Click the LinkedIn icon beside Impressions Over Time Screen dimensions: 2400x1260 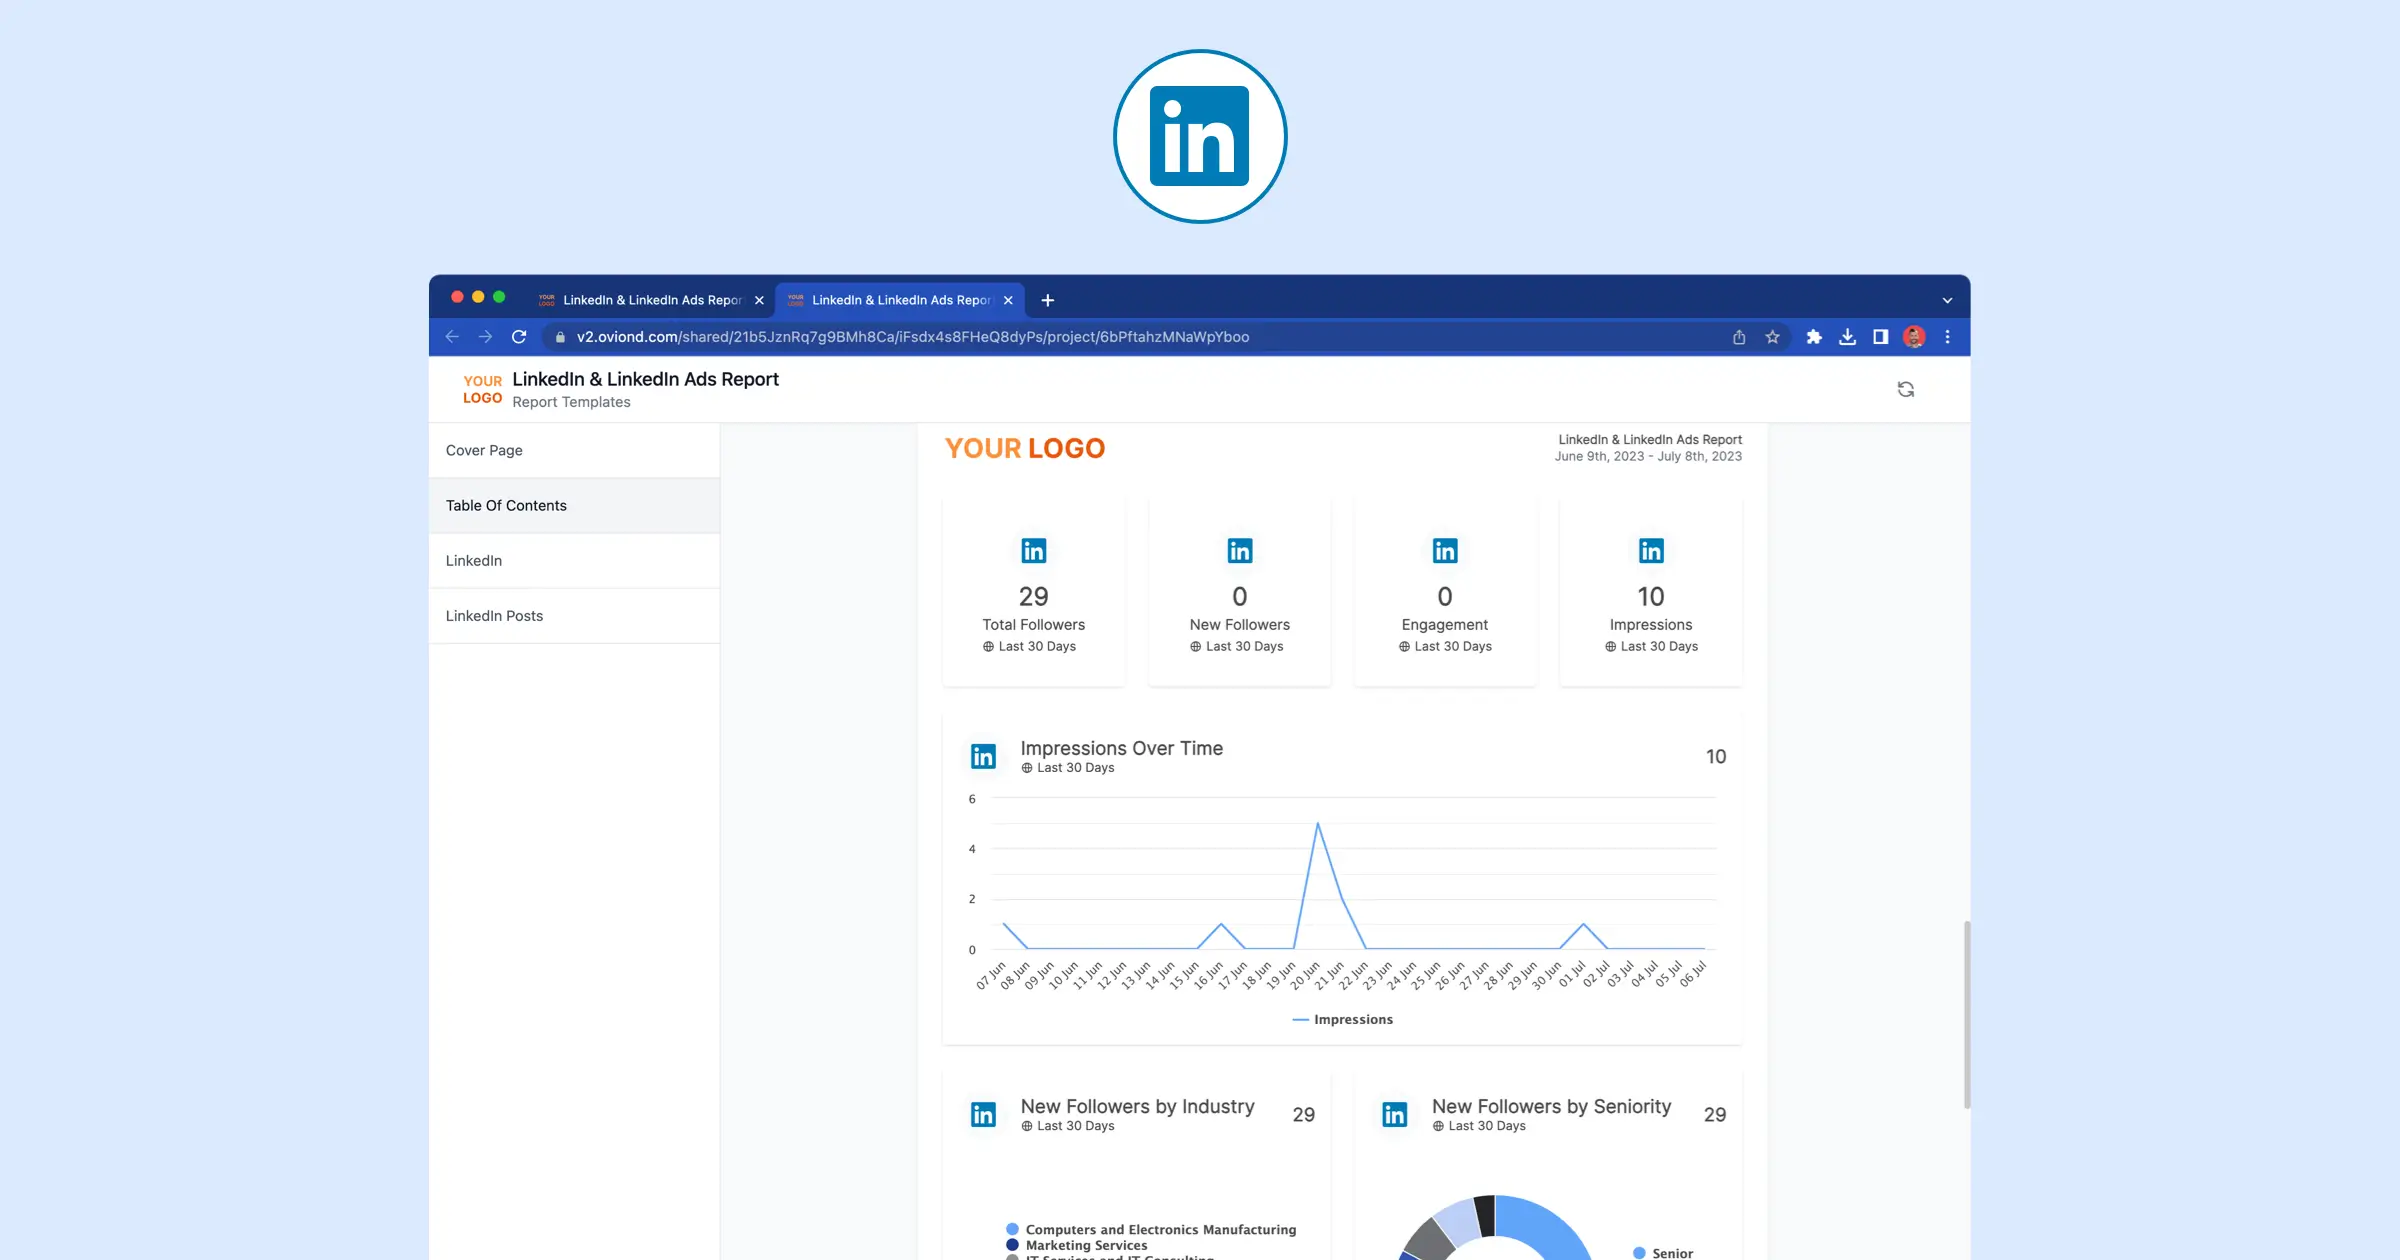click(x=983, y=757)
